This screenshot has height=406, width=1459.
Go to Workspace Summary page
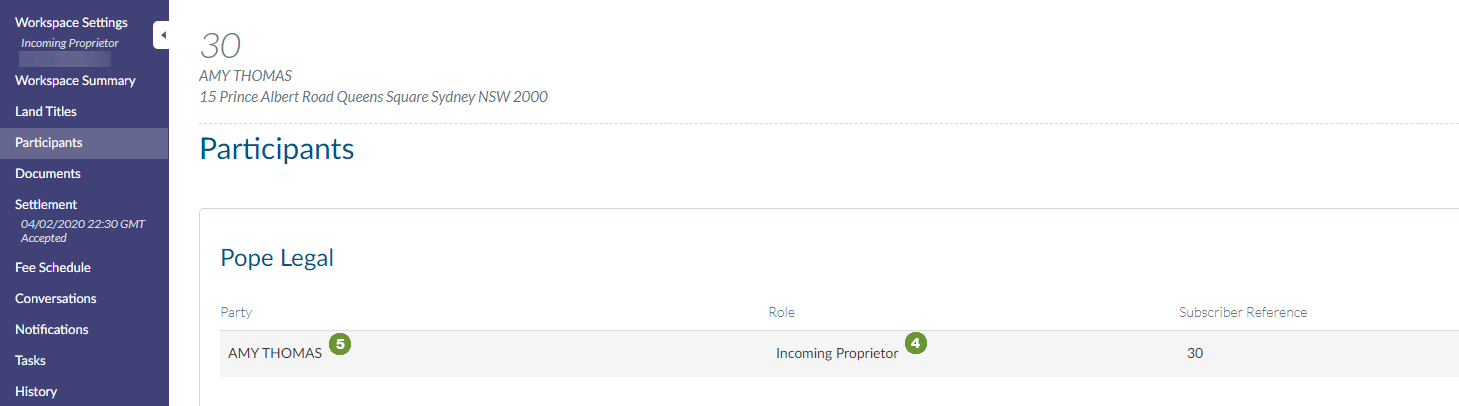coord(75,80)
